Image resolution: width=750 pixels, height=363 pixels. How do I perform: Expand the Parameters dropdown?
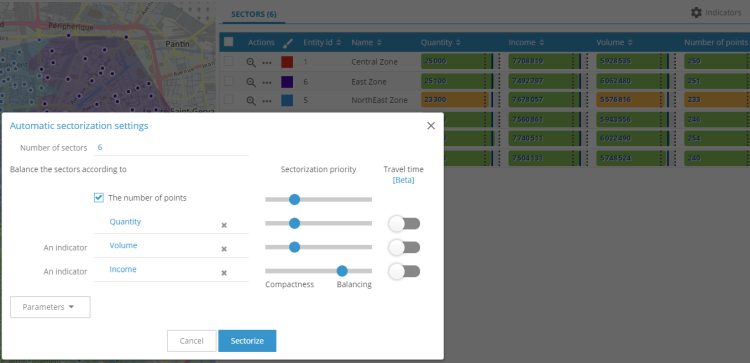(x=50, y=307)
